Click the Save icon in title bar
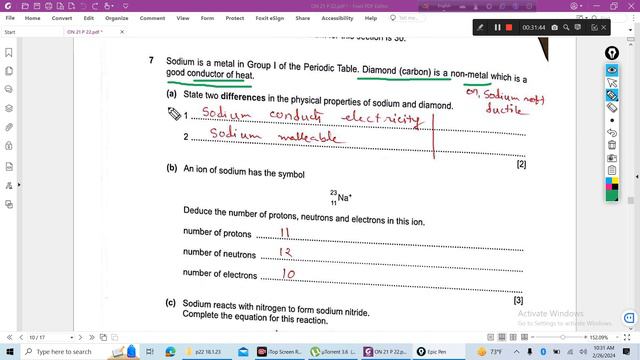This screenshot has height=360, width=640. [37, 6]
